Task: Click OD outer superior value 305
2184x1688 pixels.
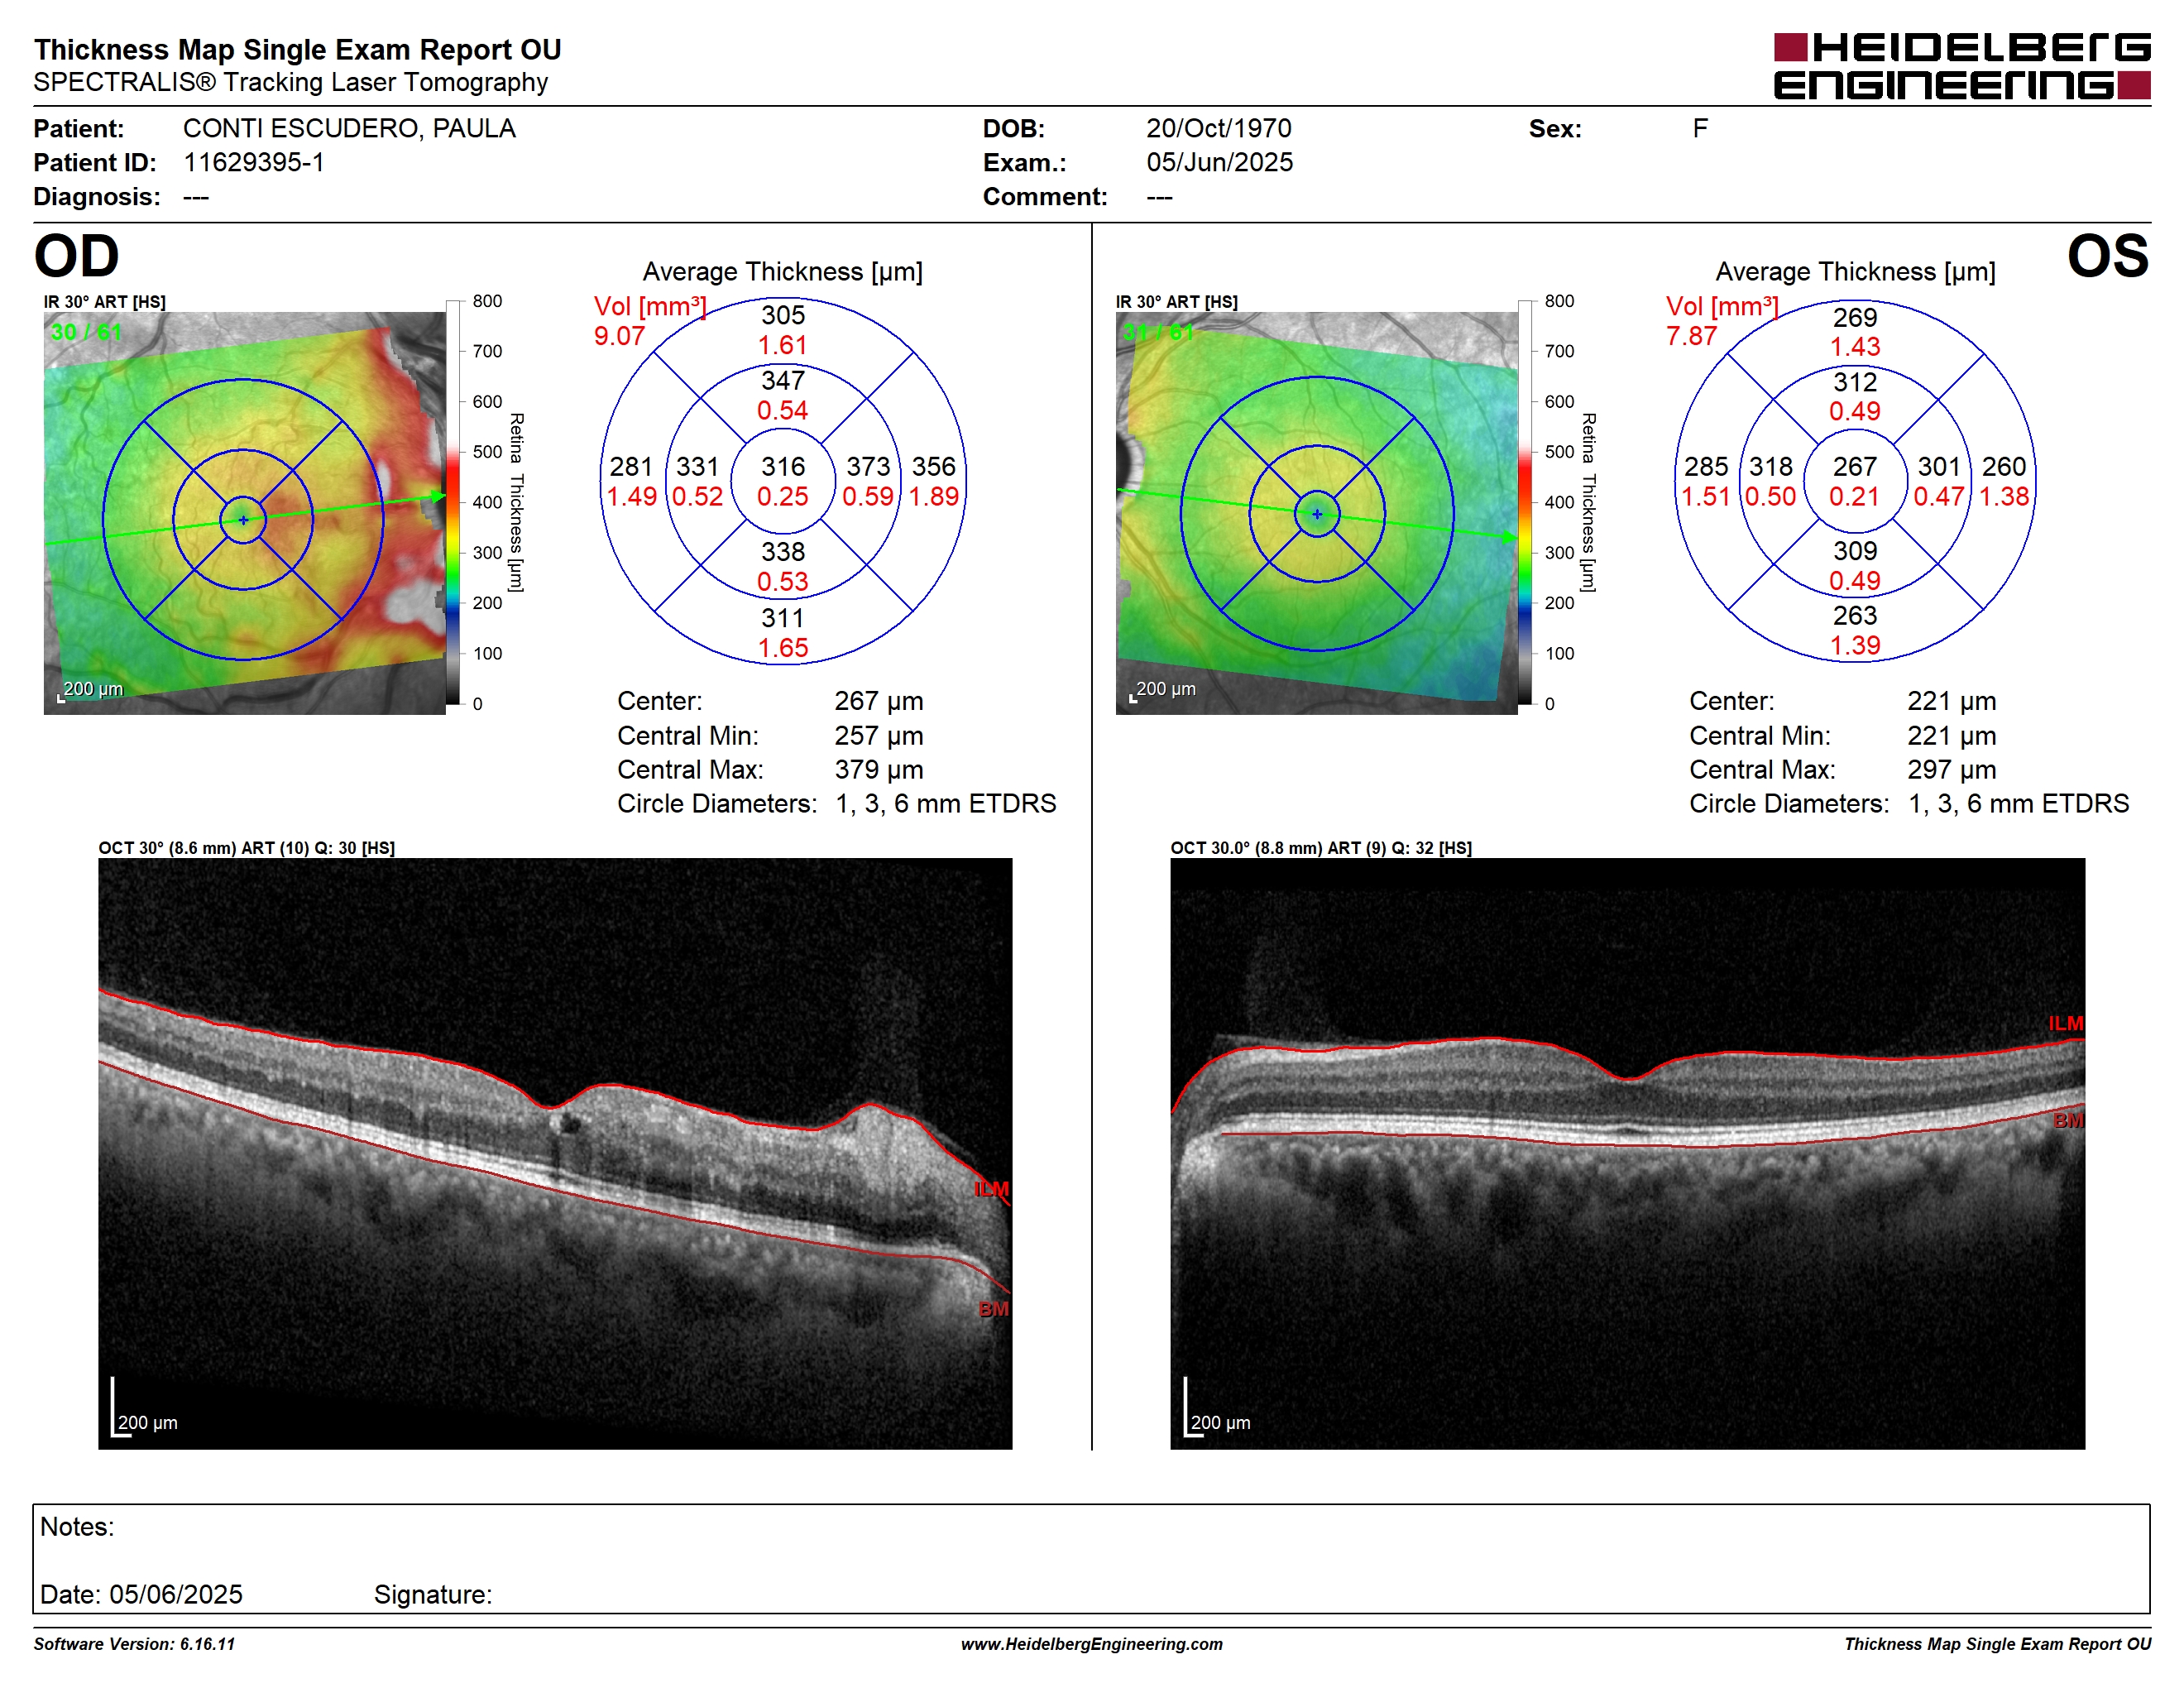Action: point(783,316)
